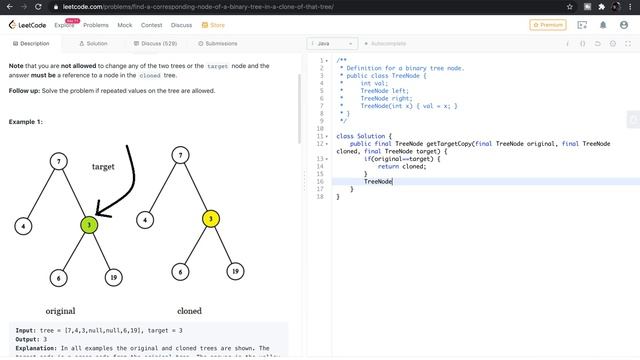Collapse getTargetCopy method at line 12

click(x=327, y=144)
